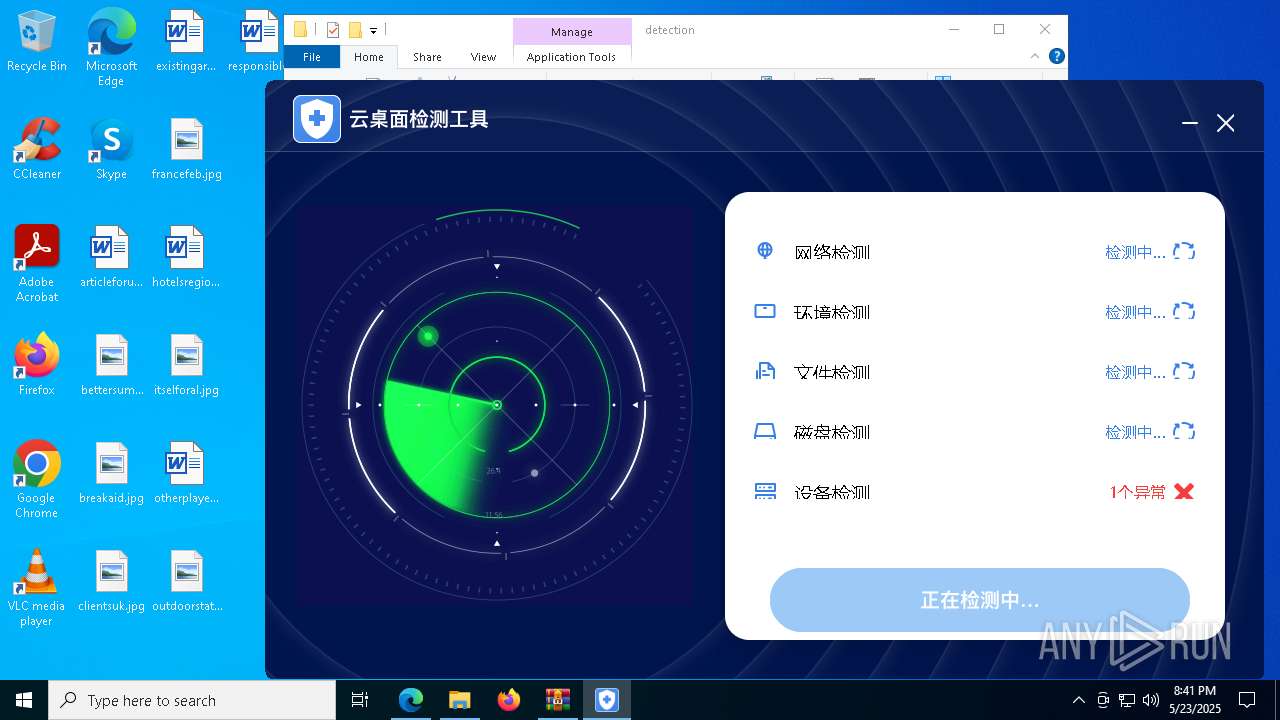Open File Explorer from taskbar
Image resolution: width=1280 pixels, height=720 pixels.
coord(459,700)
